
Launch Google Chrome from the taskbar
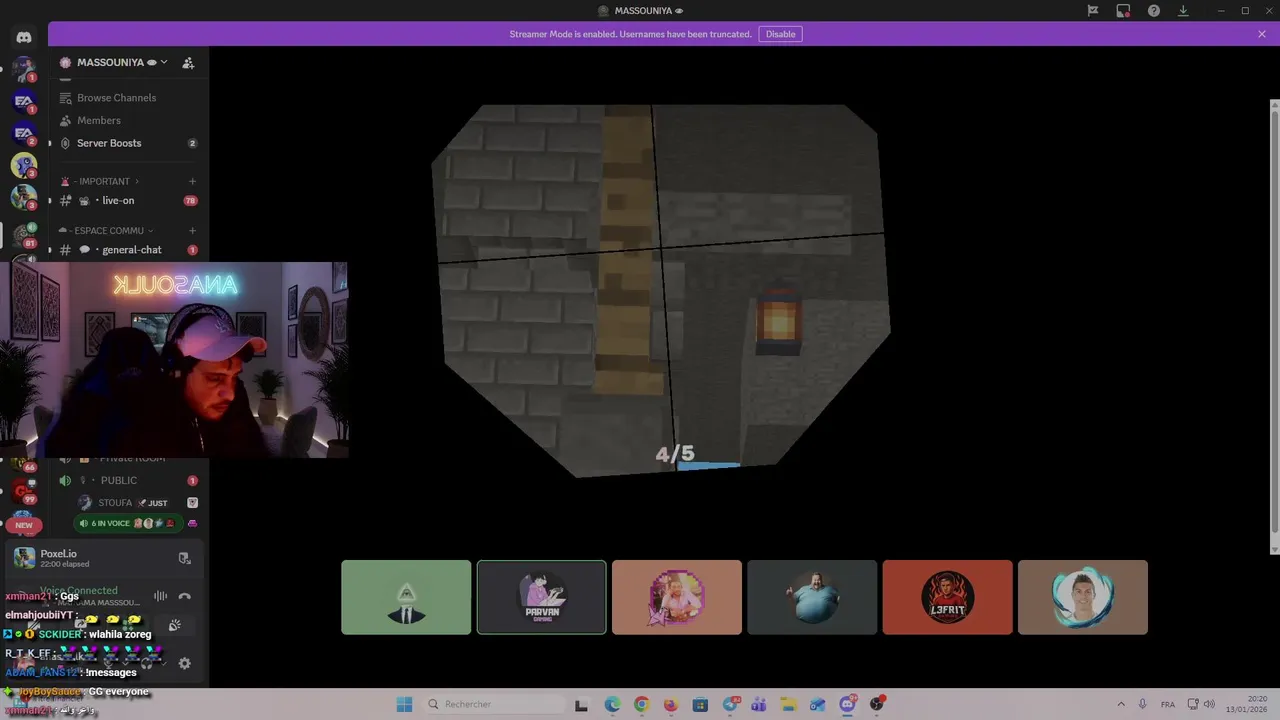[x=641, y=704]
